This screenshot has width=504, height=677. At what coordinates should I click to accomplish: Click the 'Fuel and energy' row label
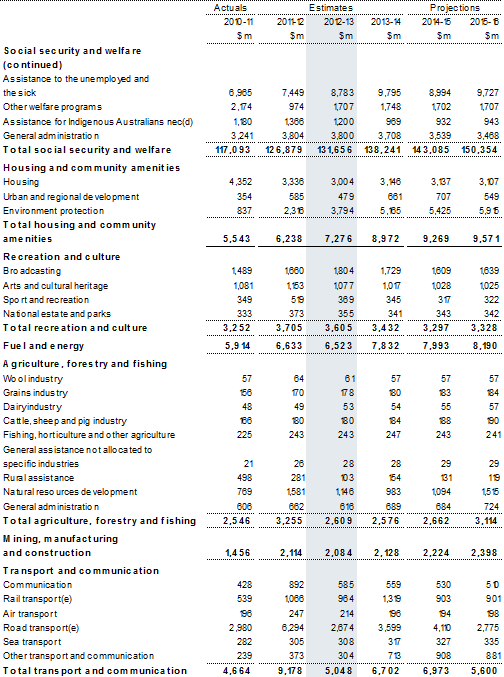pyautogui.click(x=43, y=346)
